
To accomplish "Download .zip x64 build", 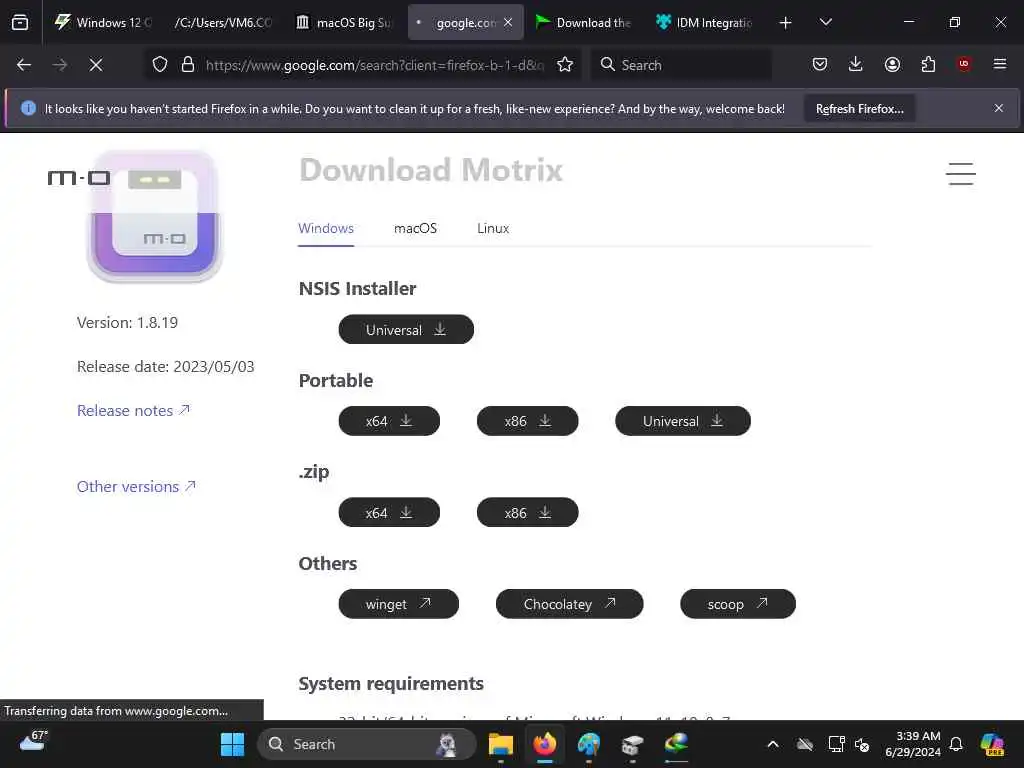I will click(x=389, y=513).
